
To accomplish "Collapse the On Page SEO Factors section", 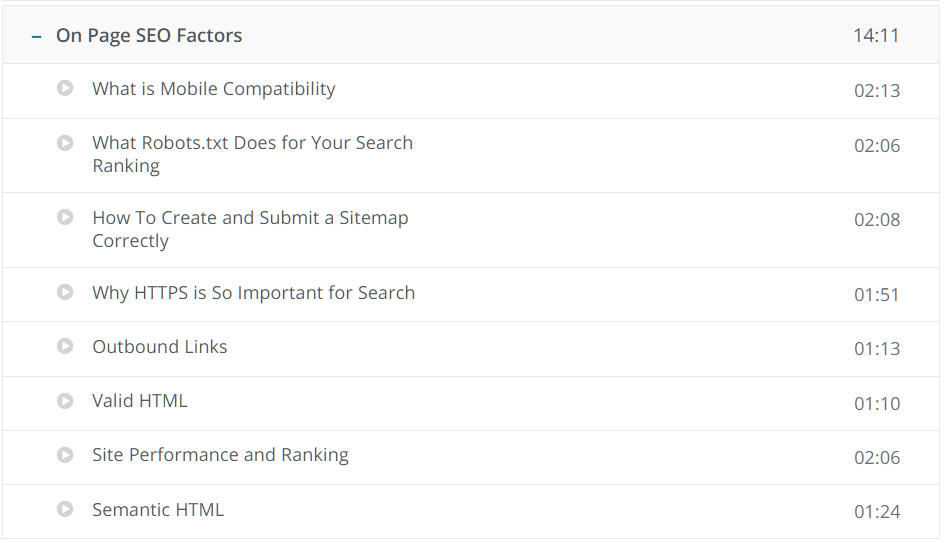I will [x=37, y=37].
